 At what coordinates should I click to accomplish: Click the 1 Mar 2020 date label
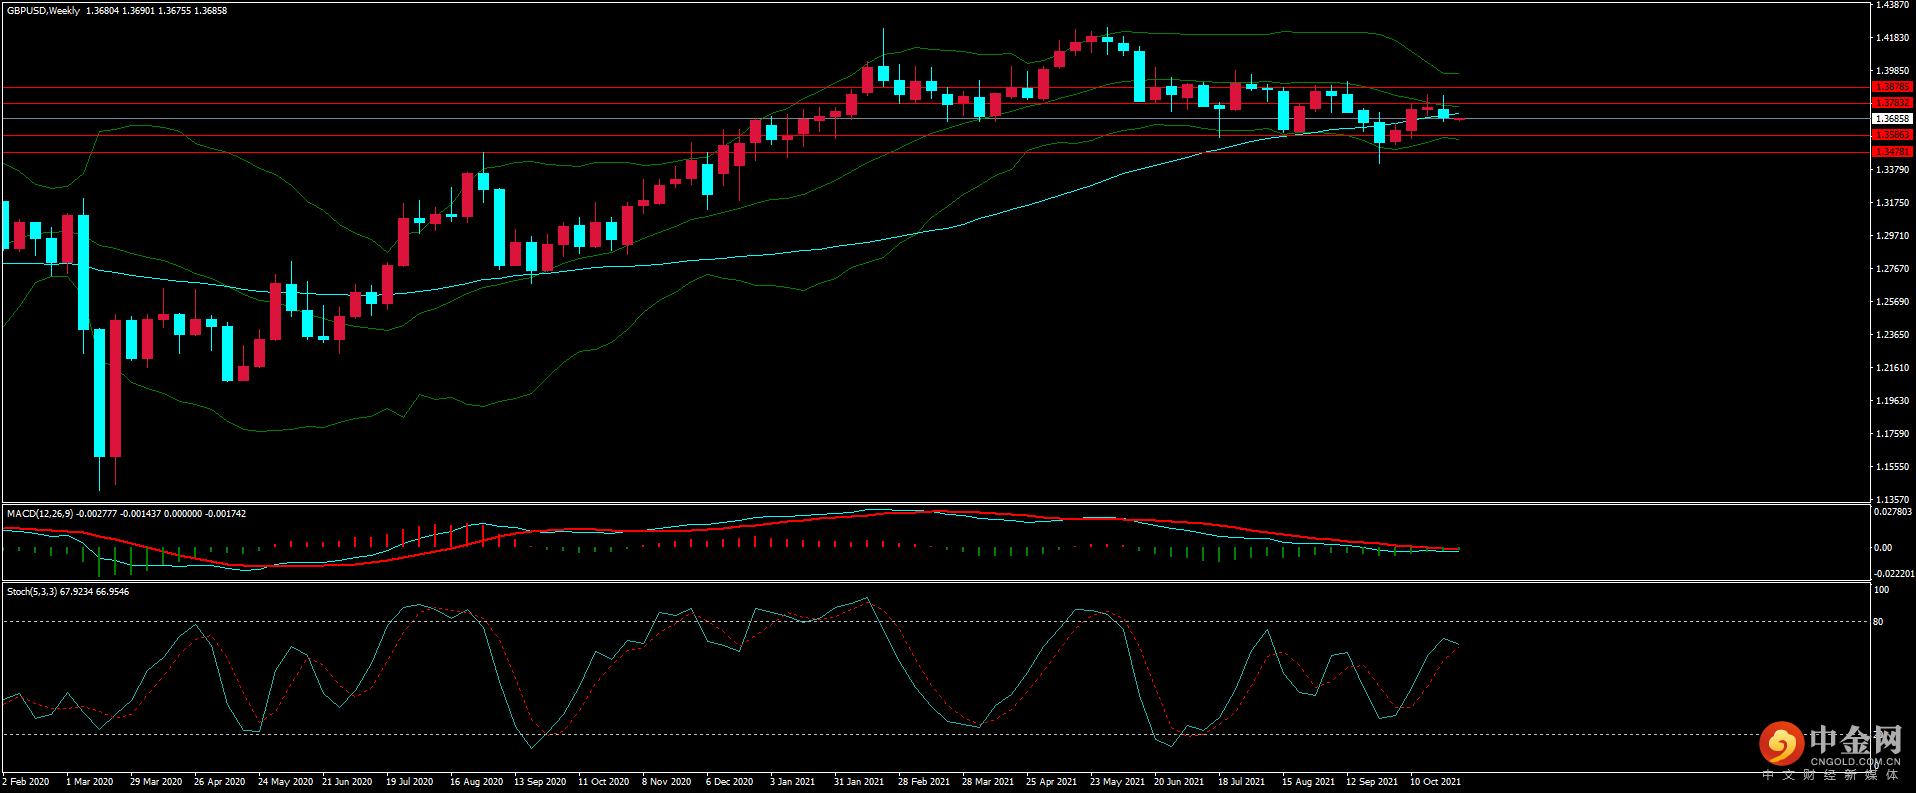[x=90, y=782]
